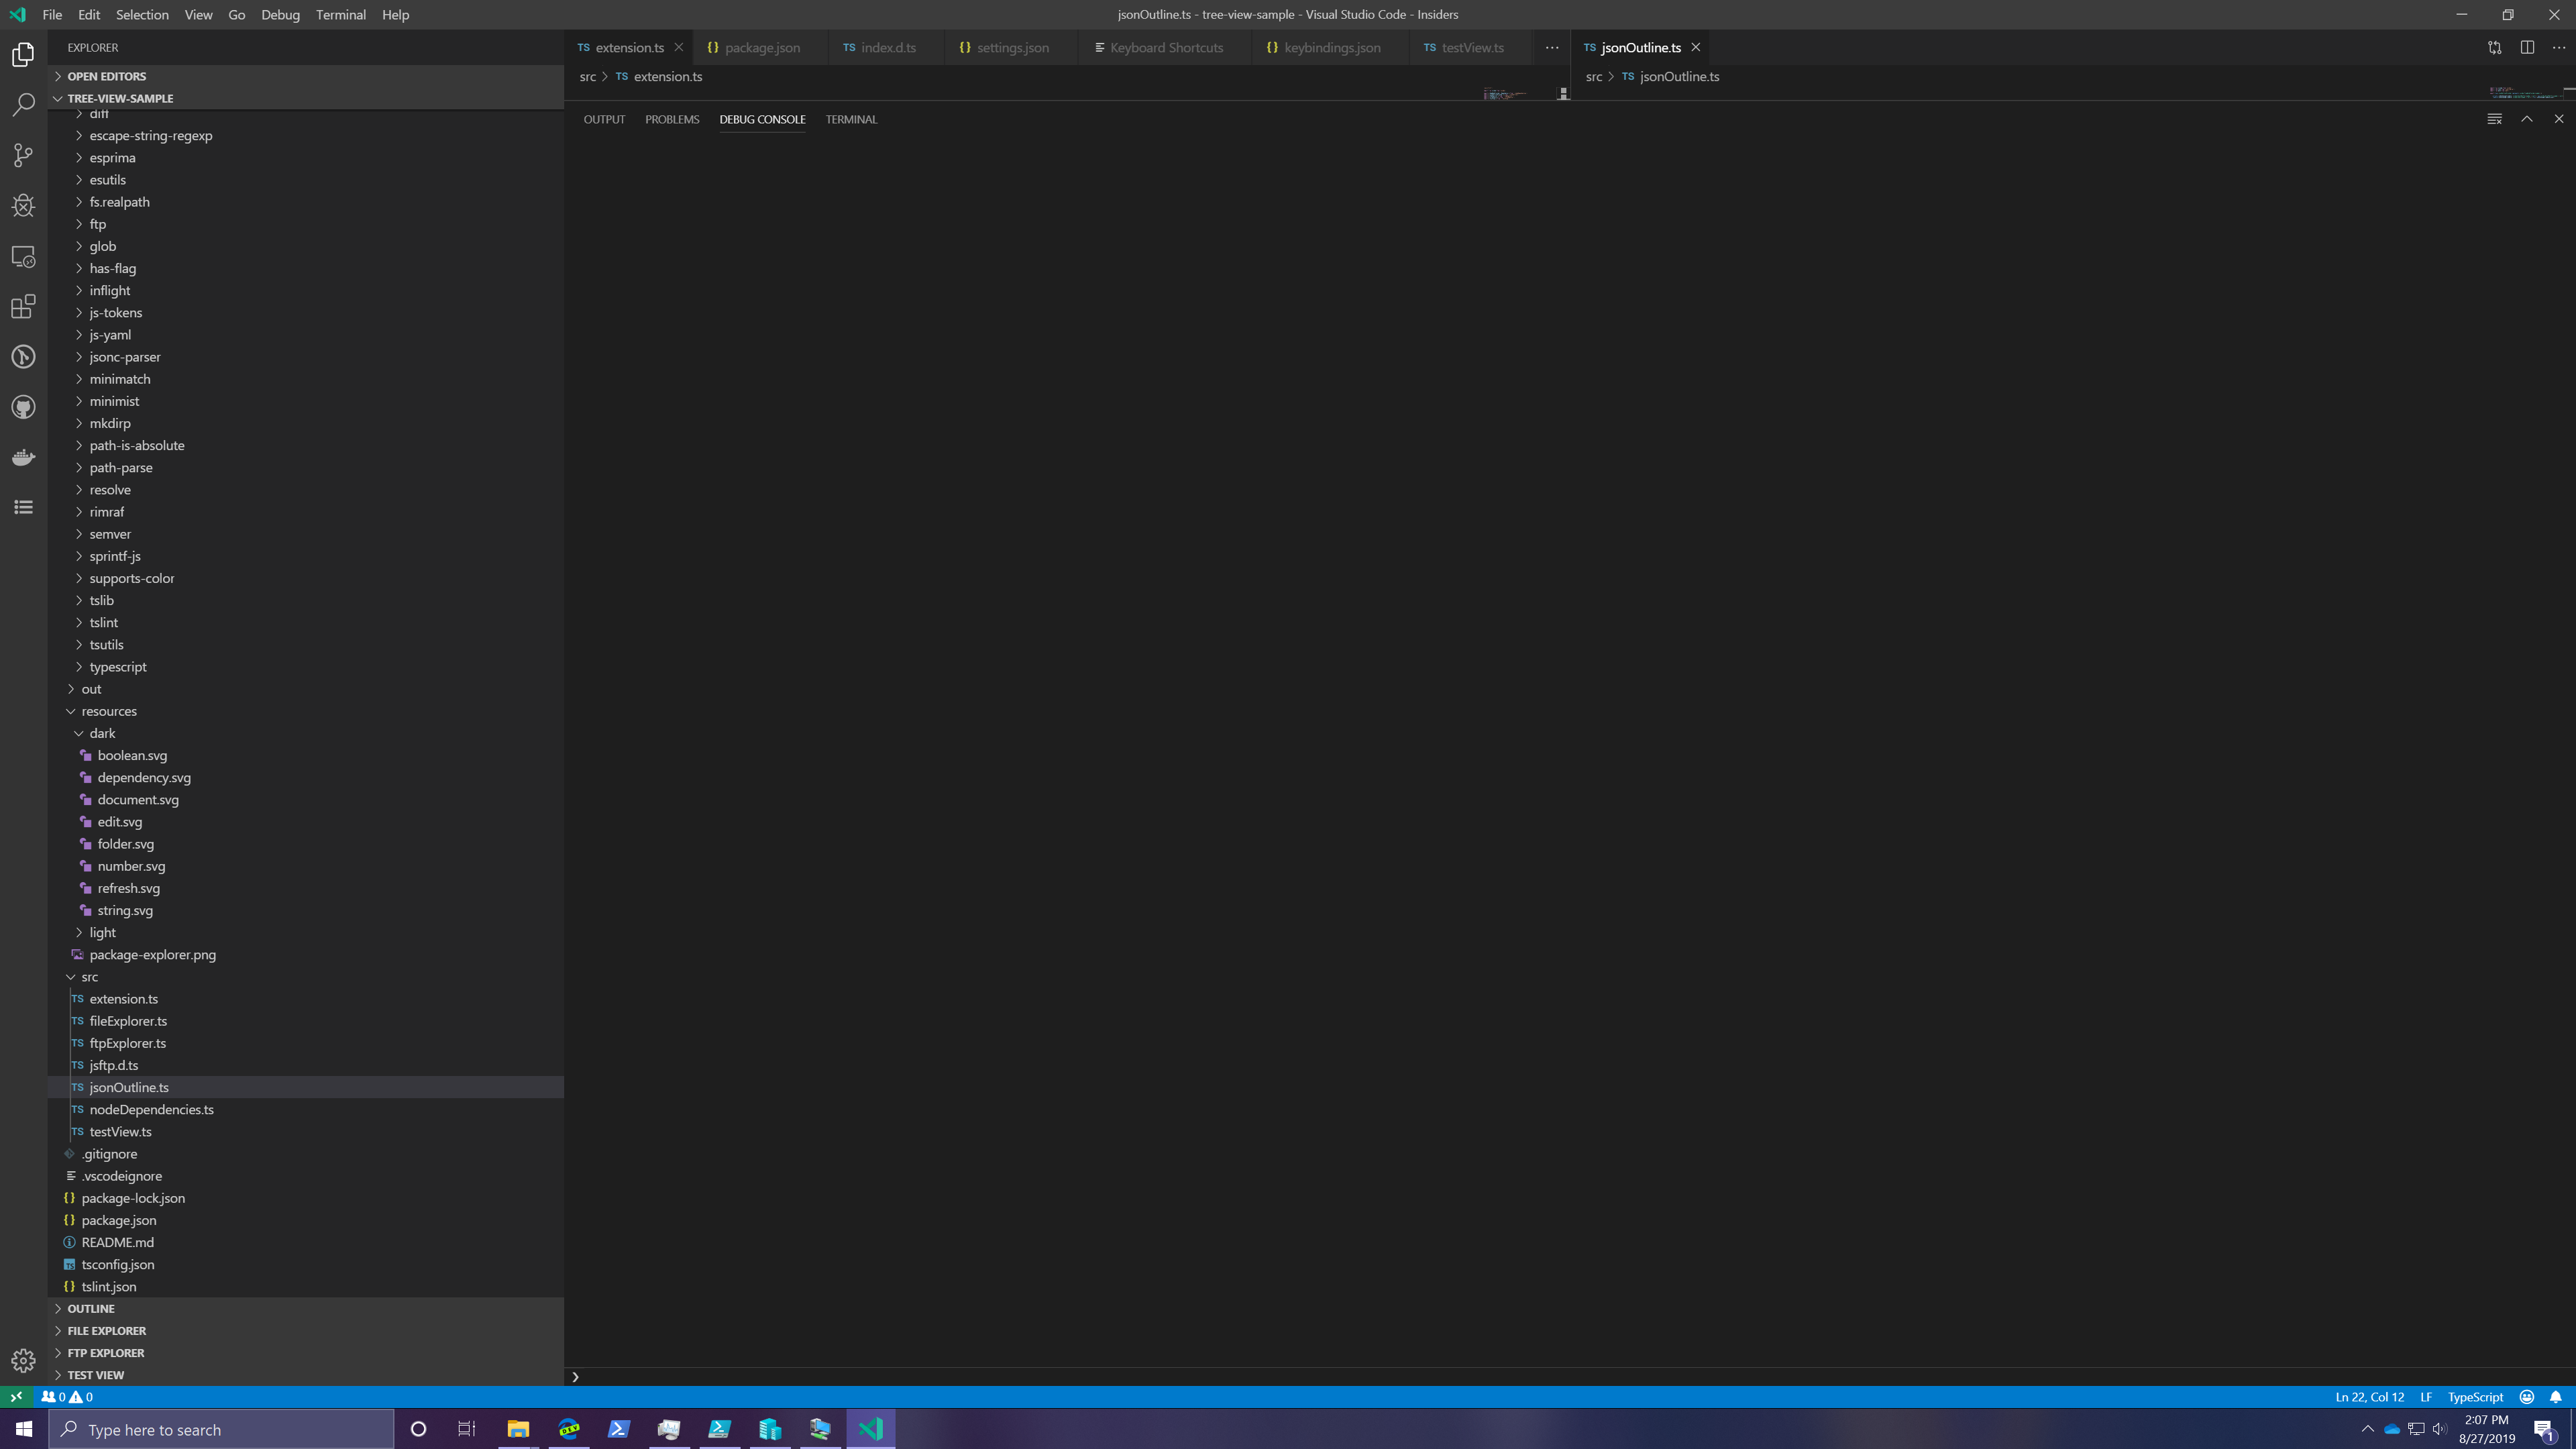Collapse the resources folder

pyautogui.click(x=306, y=711)
